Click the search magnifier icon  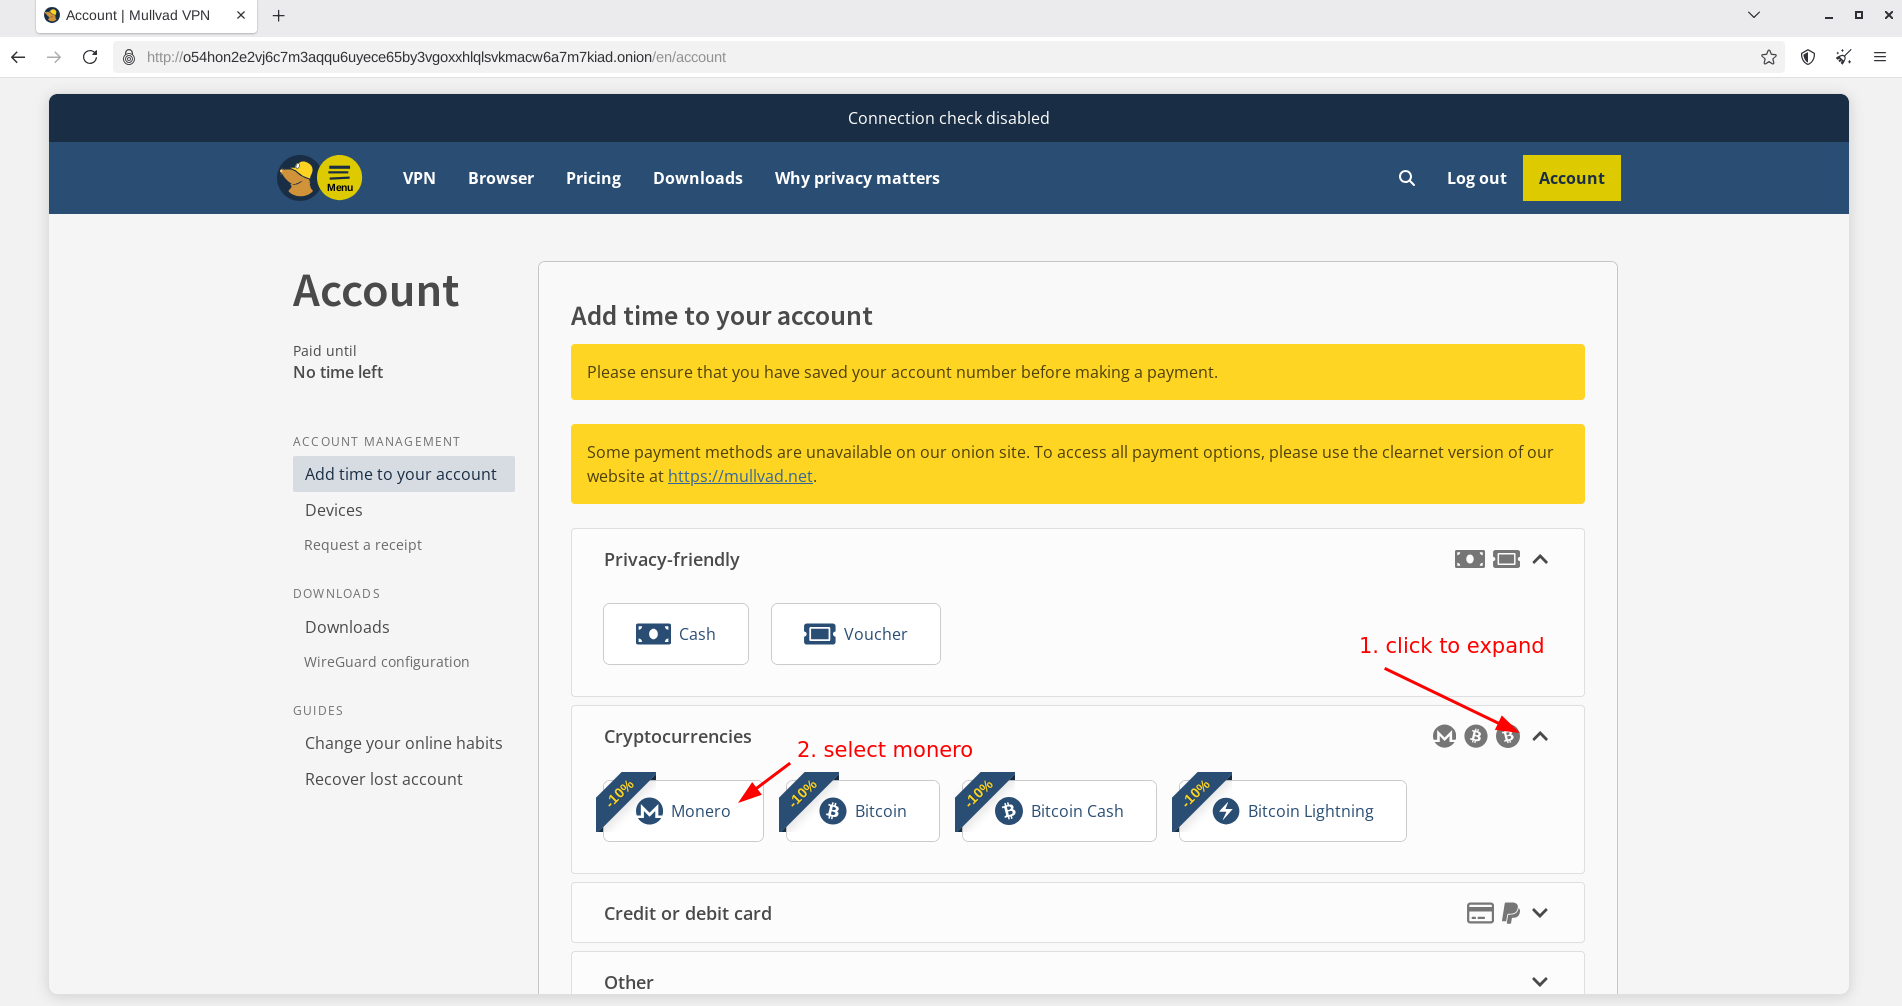pyautogui.click(x=1406, y=178)
